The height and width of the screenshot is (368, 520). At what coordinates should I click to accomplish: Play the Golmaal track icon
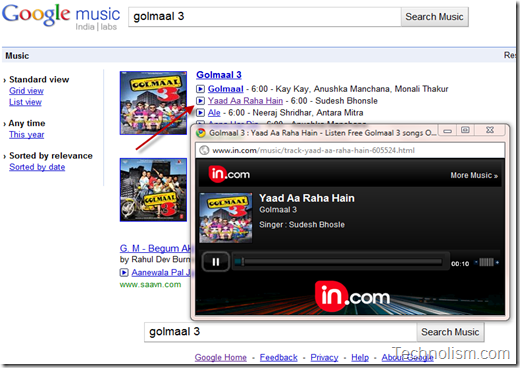click(x=200, y=89)
